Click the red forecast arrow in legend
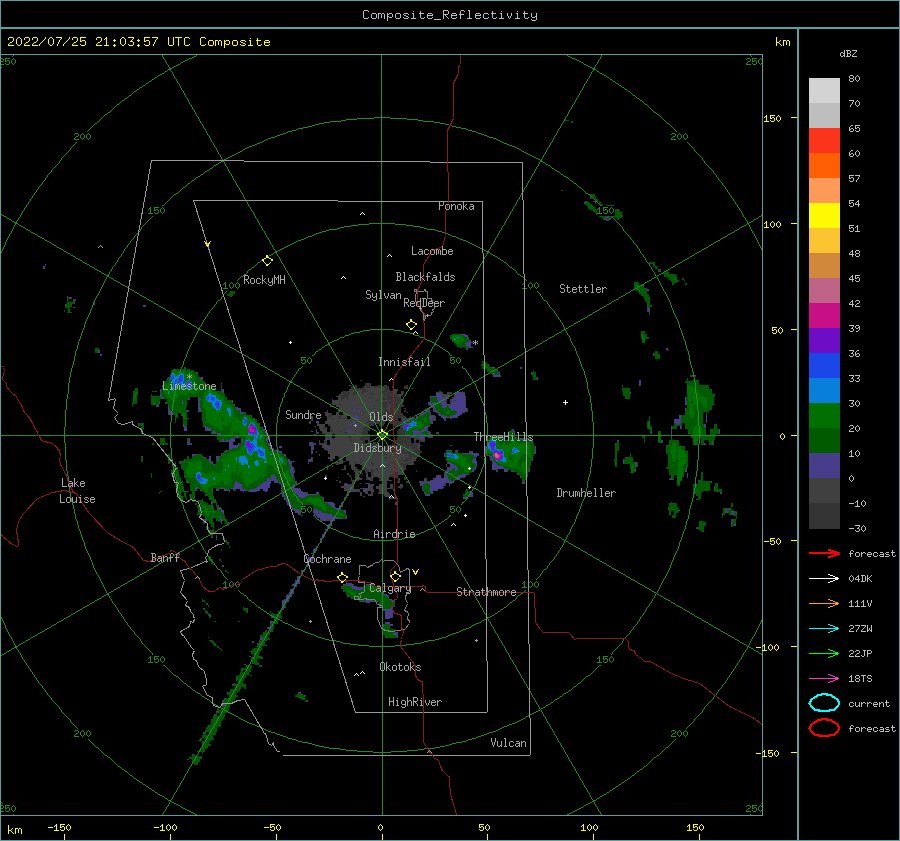 point(824,553)
